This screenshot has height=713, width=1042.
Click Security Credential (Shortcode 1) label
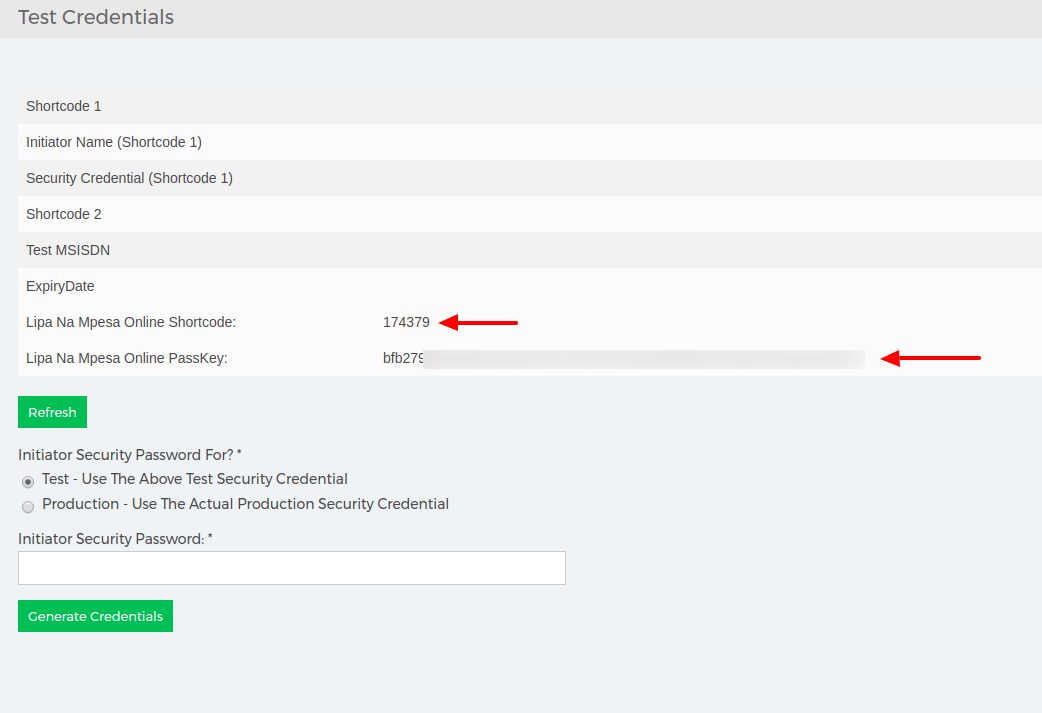click(x=130, y=178)
